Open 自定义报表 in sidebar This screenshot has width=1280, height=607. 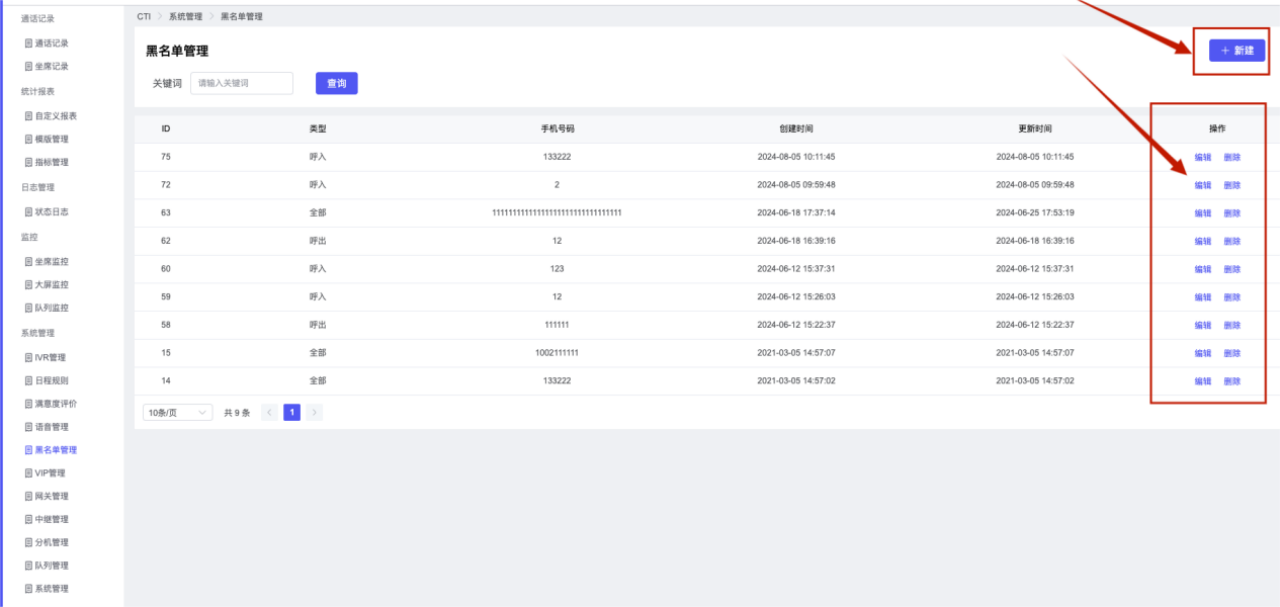[51, 116]
